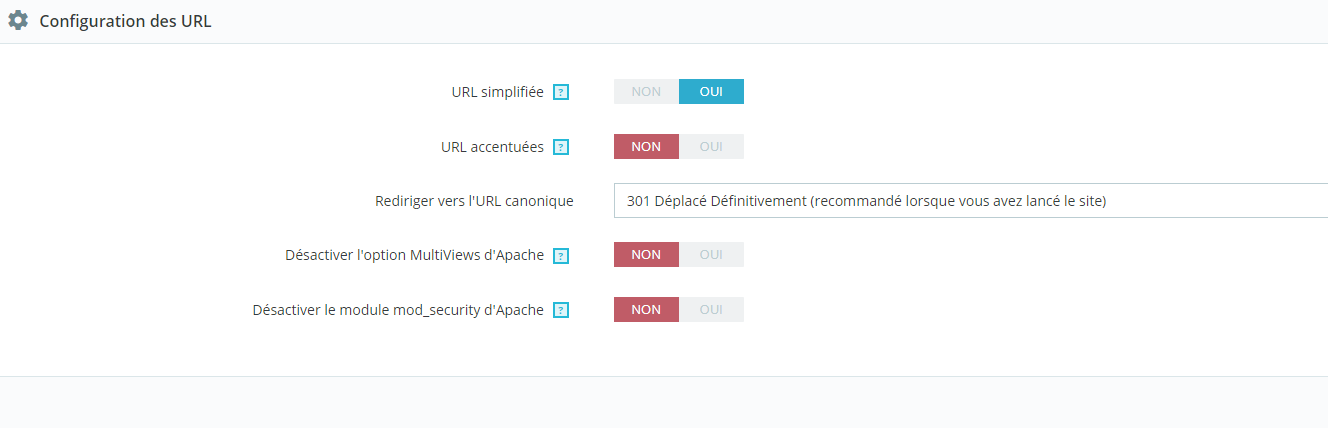Switch MultiViews d'Apache option to OUI

click(x=711, y=255)
